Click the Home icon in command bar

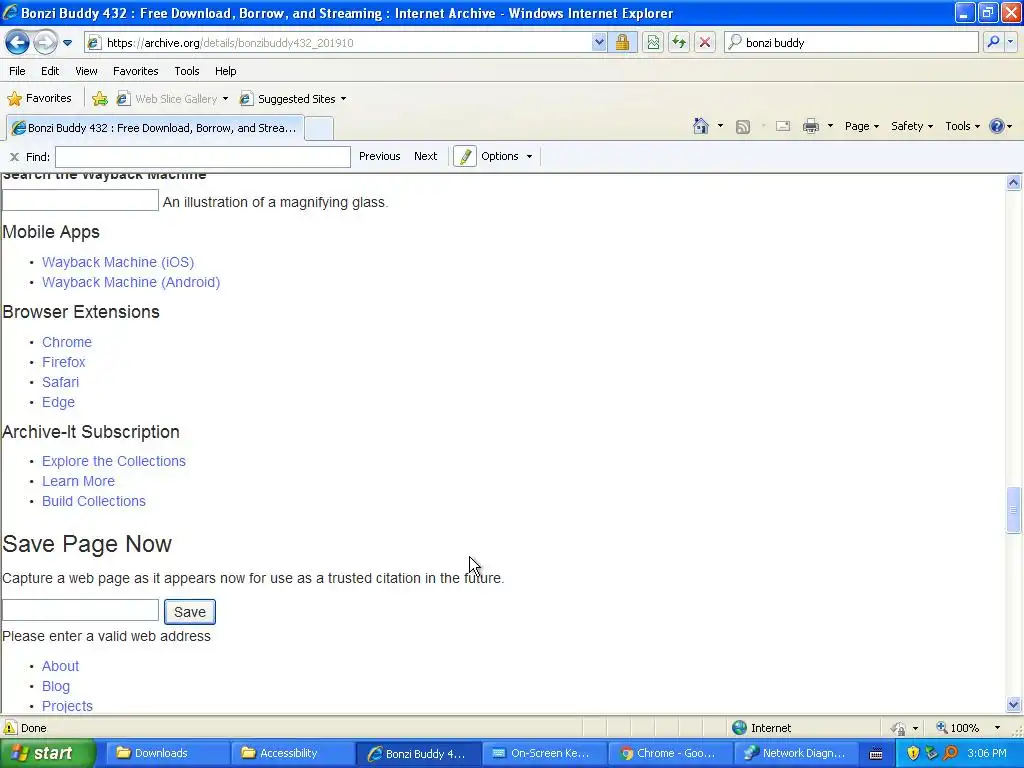click(701, 126)
